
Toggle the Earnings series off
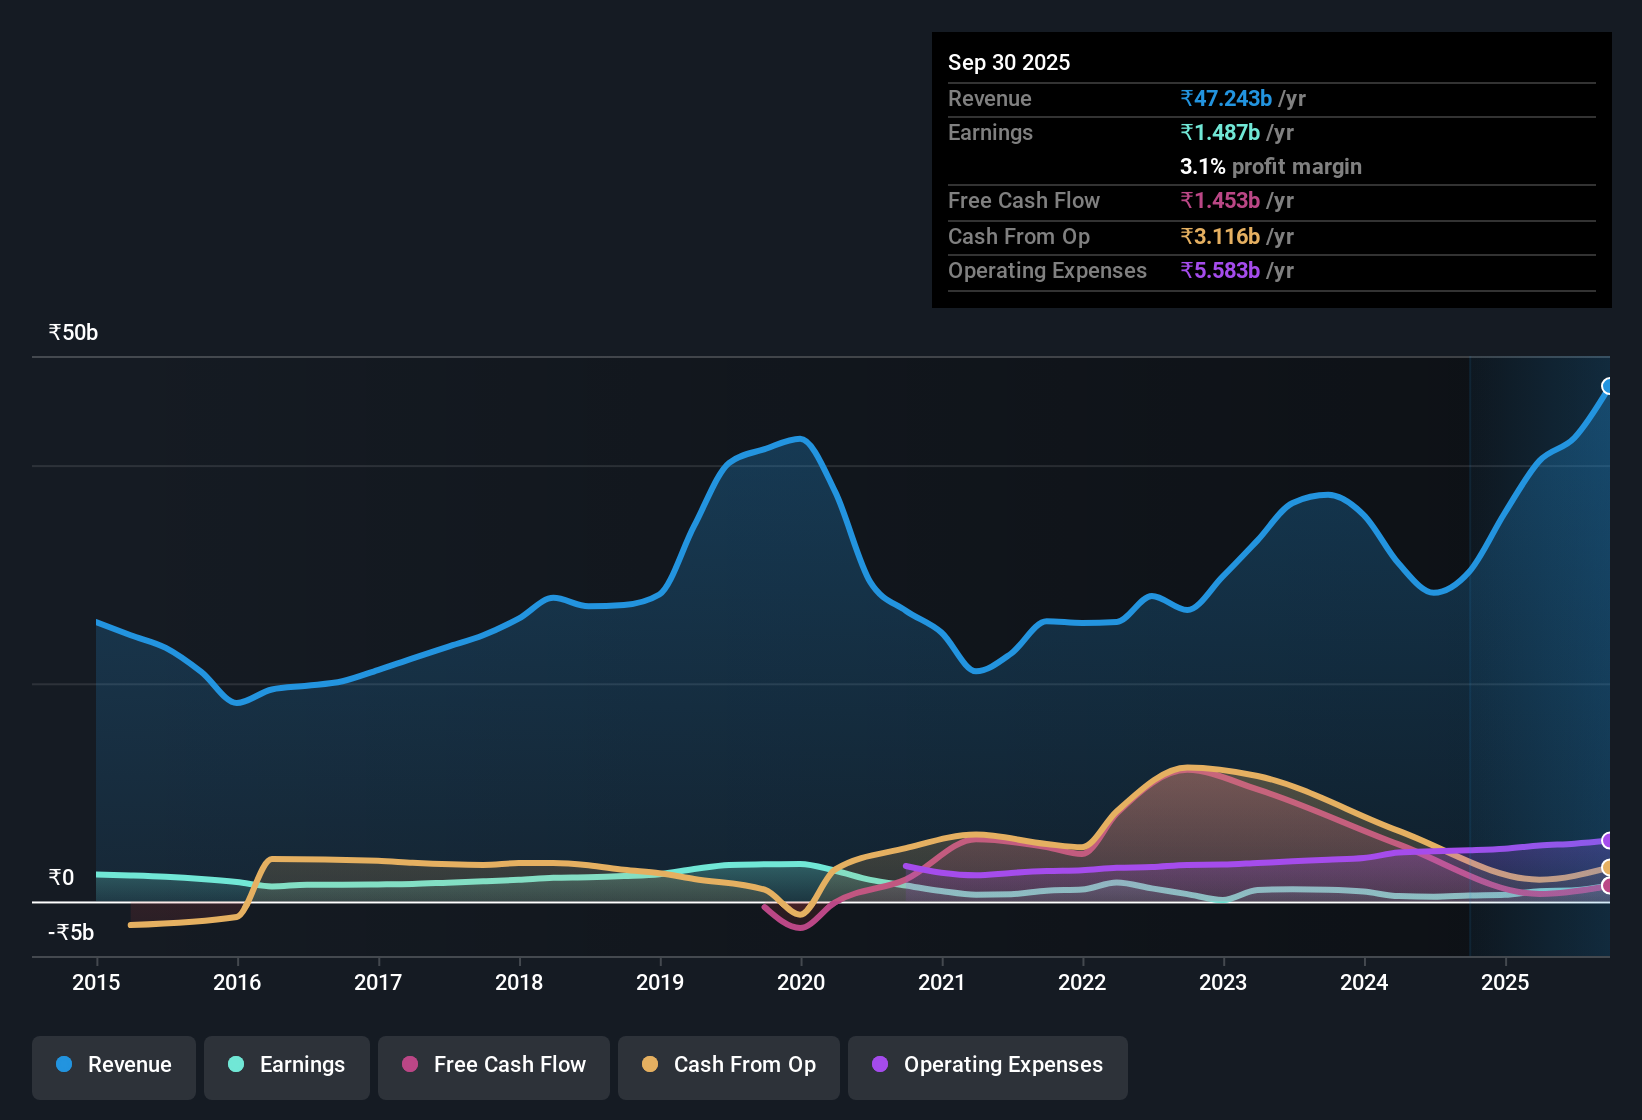point(287,1065)
